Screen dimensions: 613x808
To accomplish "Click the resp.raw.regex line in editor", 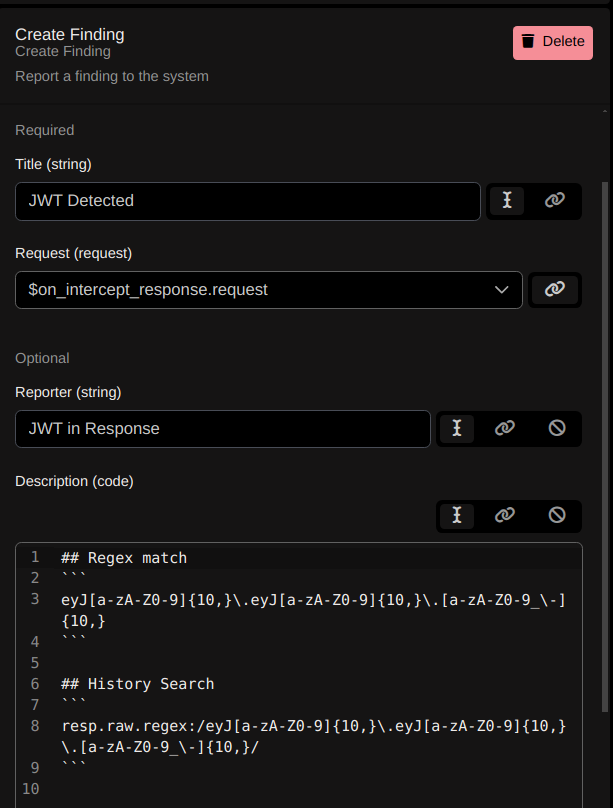I will (x=314, y=737).
